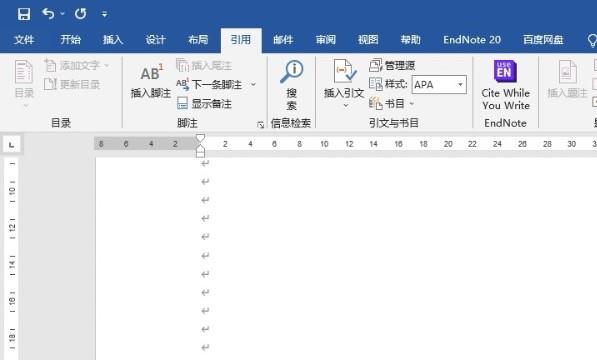
Task: Click the first paragraph mark in document
Action: coord(205,164)
